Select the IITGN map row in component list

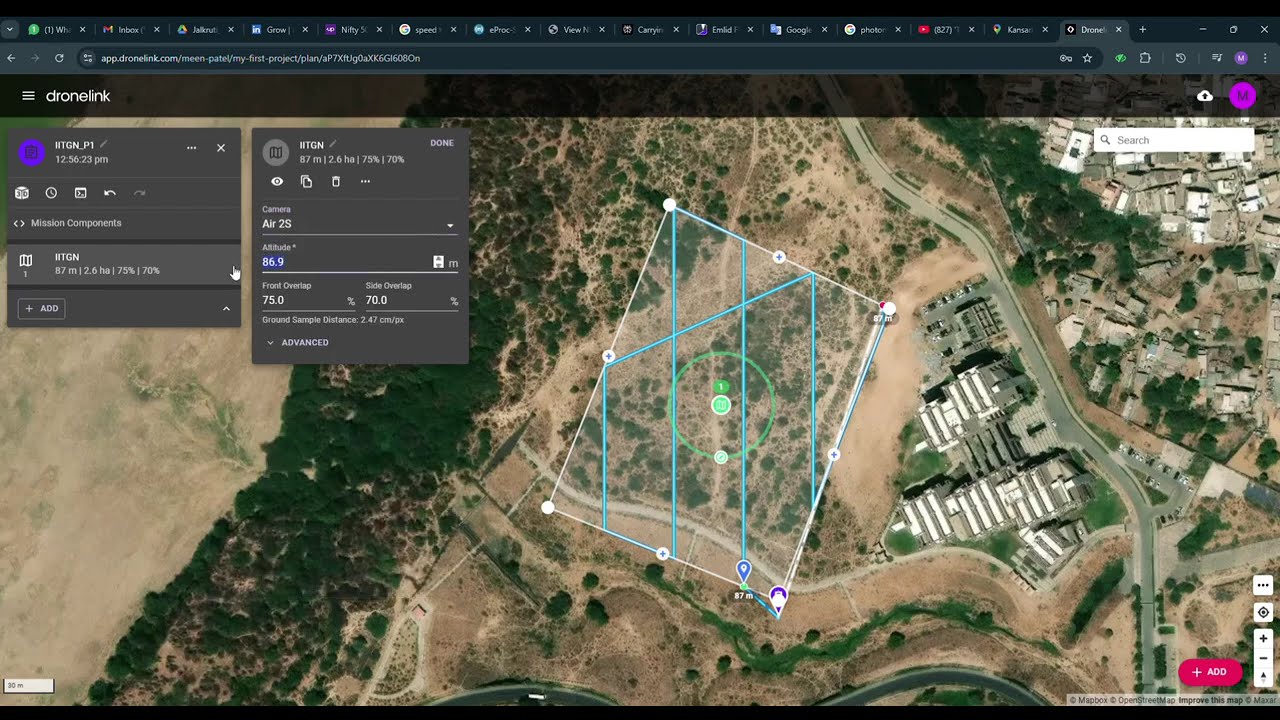(x=124, y=264)
